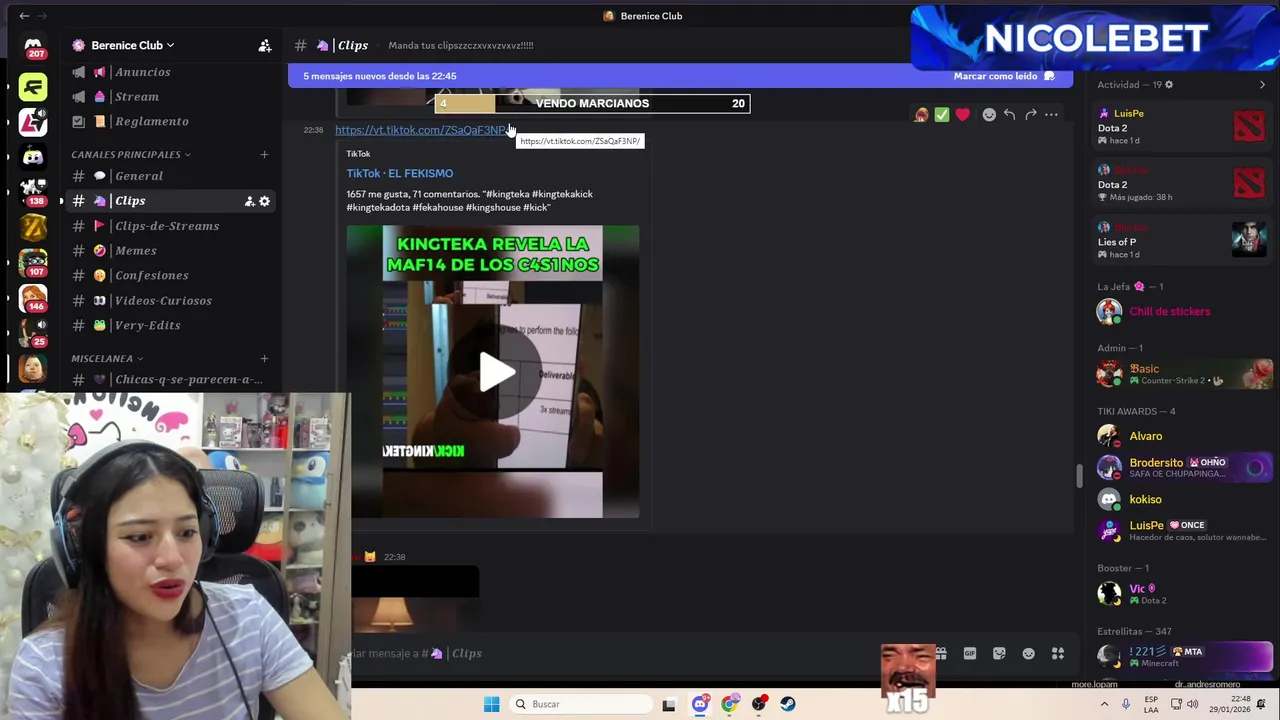The width and height of the screenshot is (1280, 720).
Task: Open Task View on the taskbar
Action: (669, 704)
